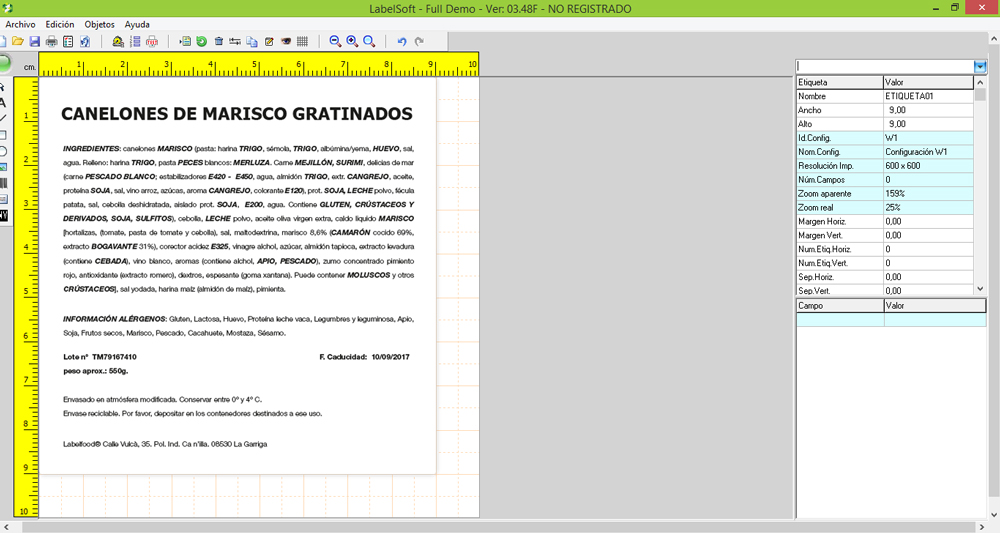Select the barcode tool in left toolbox

coord(3,184)
